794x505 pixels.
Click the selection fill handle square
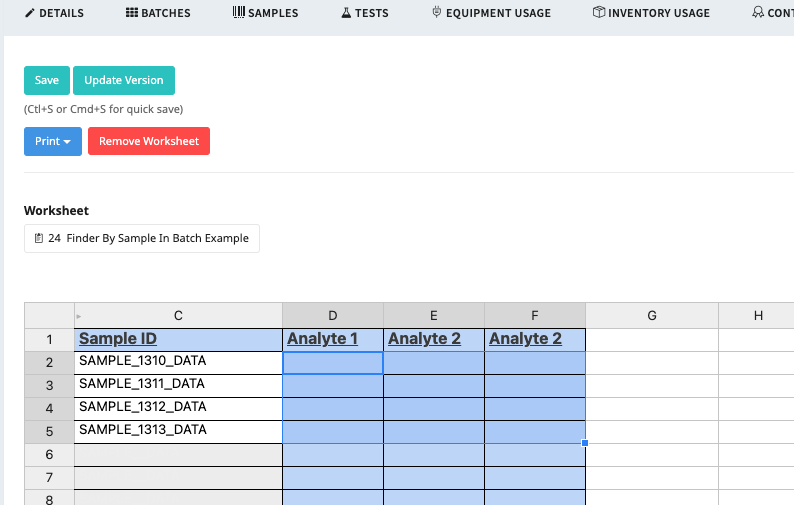tap(585, 443)
